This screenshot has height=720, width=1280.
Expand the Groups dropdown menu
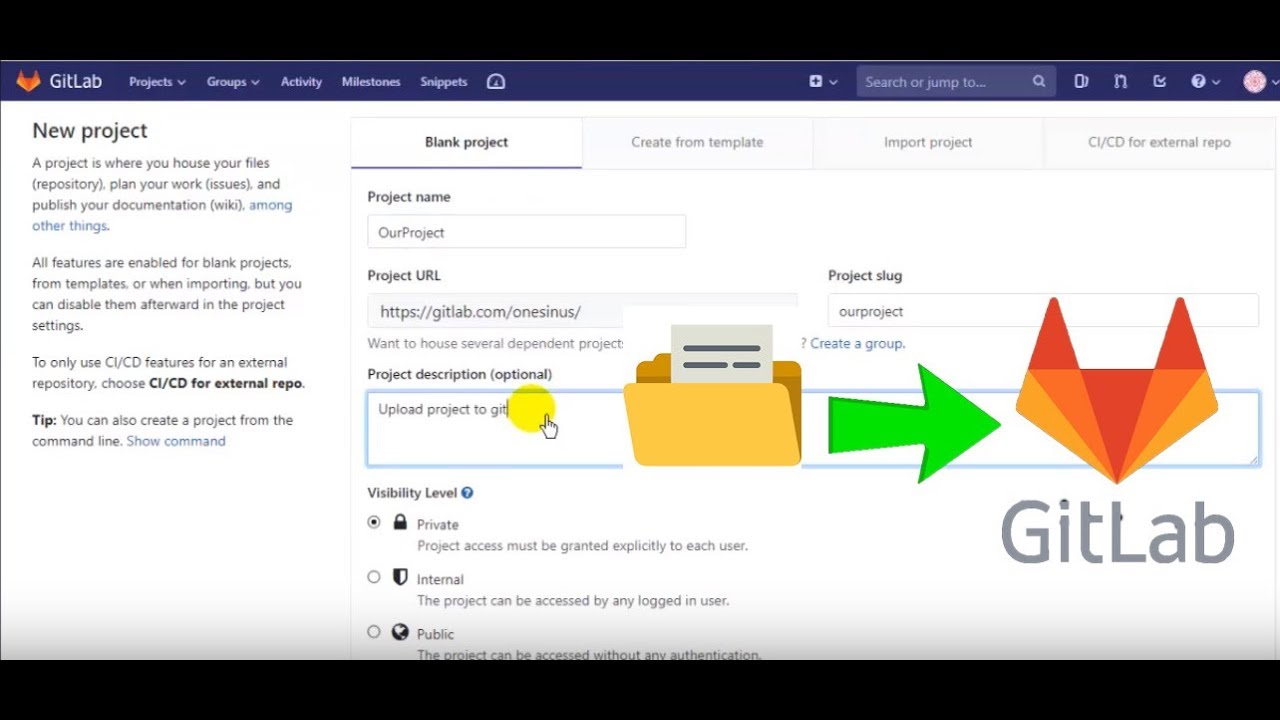pyautogui.click(x=233, y=82)
